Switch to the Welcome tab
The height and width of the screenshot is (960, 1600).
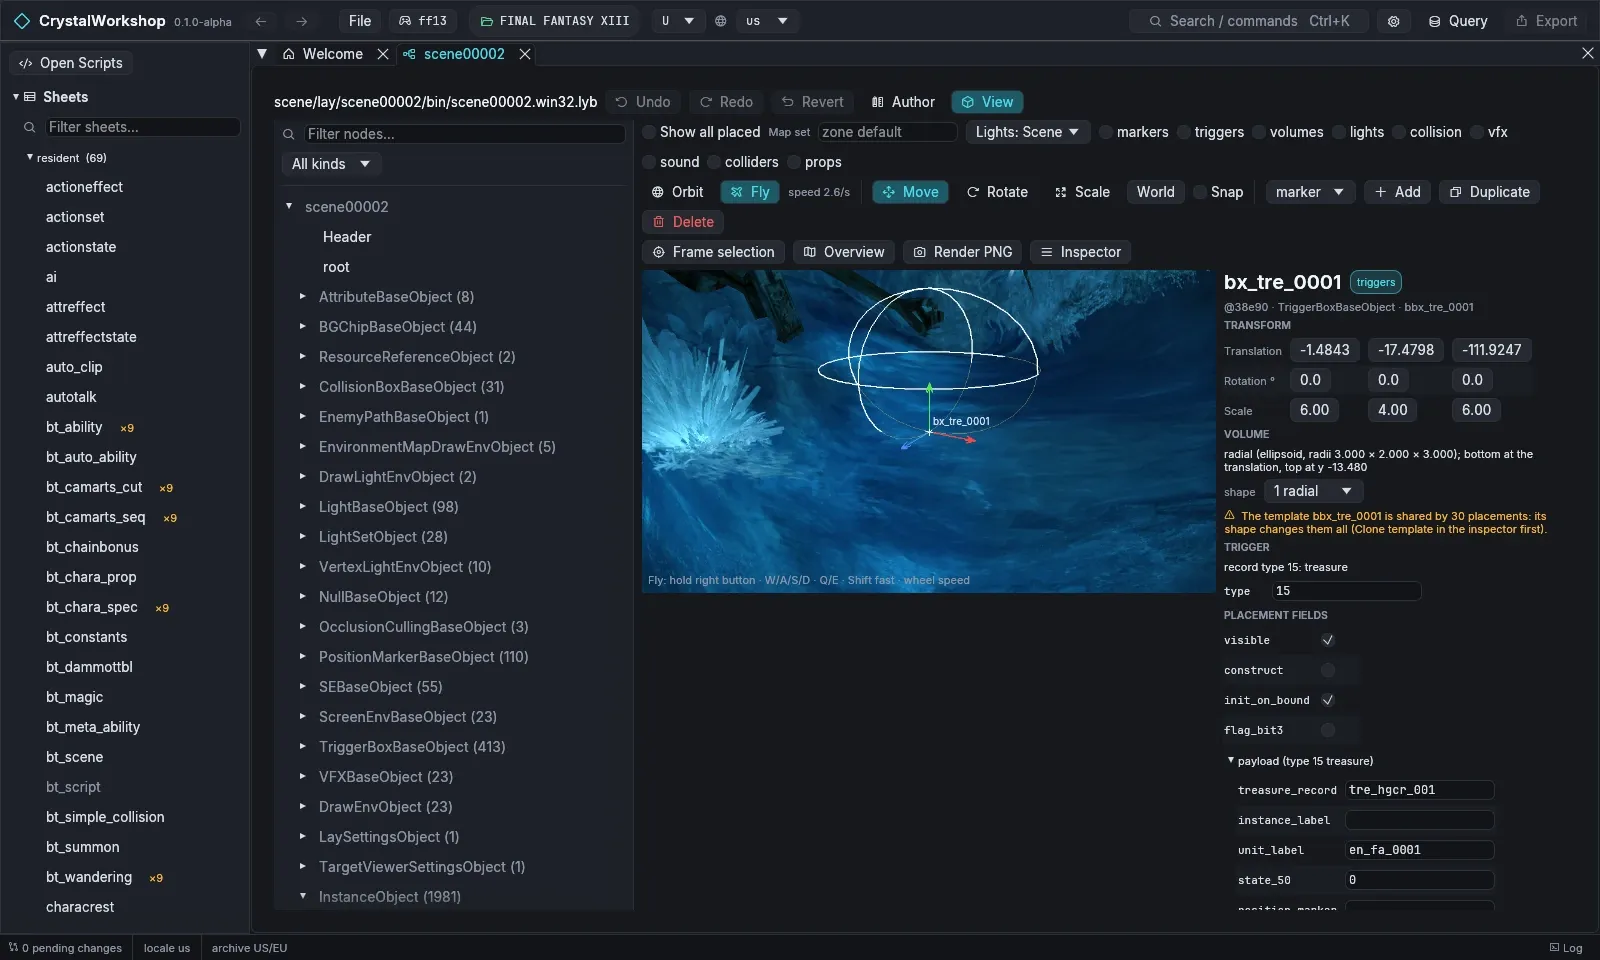pos(333,54)
